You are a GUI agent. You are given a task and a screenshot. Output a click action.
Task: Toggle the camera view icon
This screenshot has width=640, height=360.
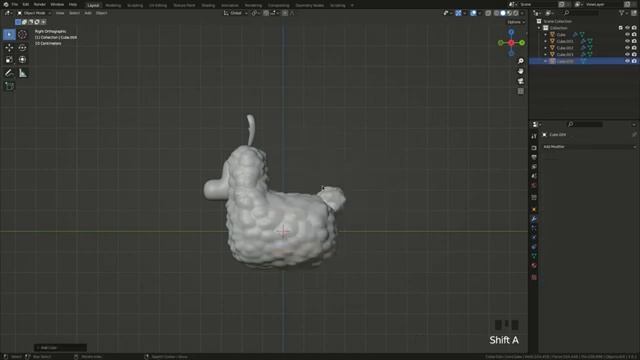click(x=521, y=81)
